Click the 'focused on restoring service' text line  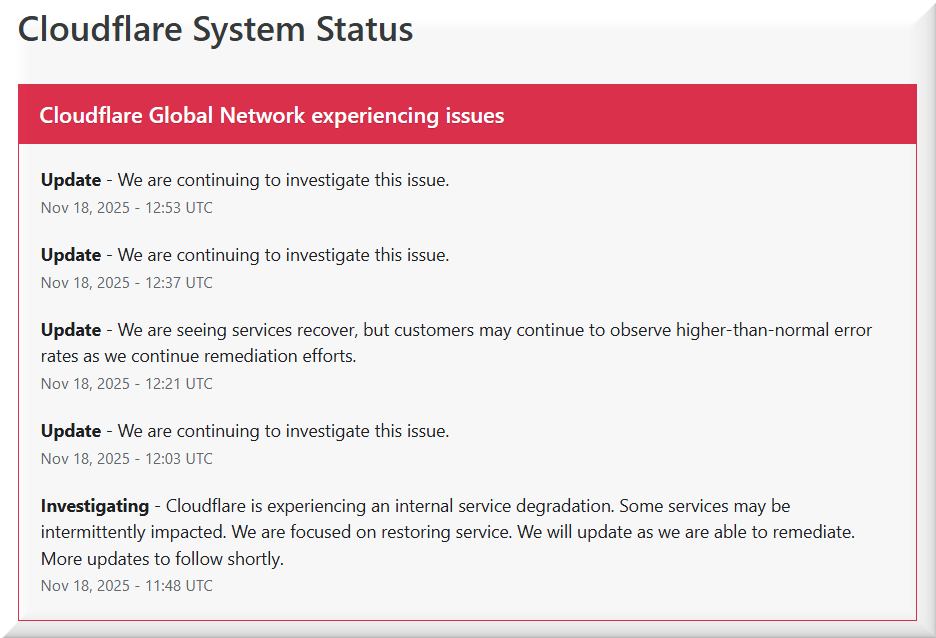[447, 532]
